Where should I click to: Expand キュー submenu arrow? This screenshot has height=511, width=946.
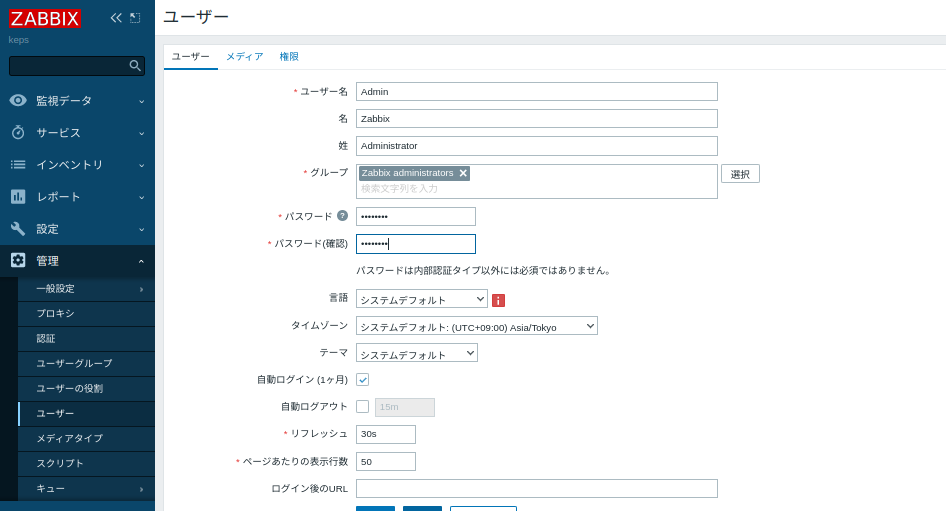coord(141,489)
